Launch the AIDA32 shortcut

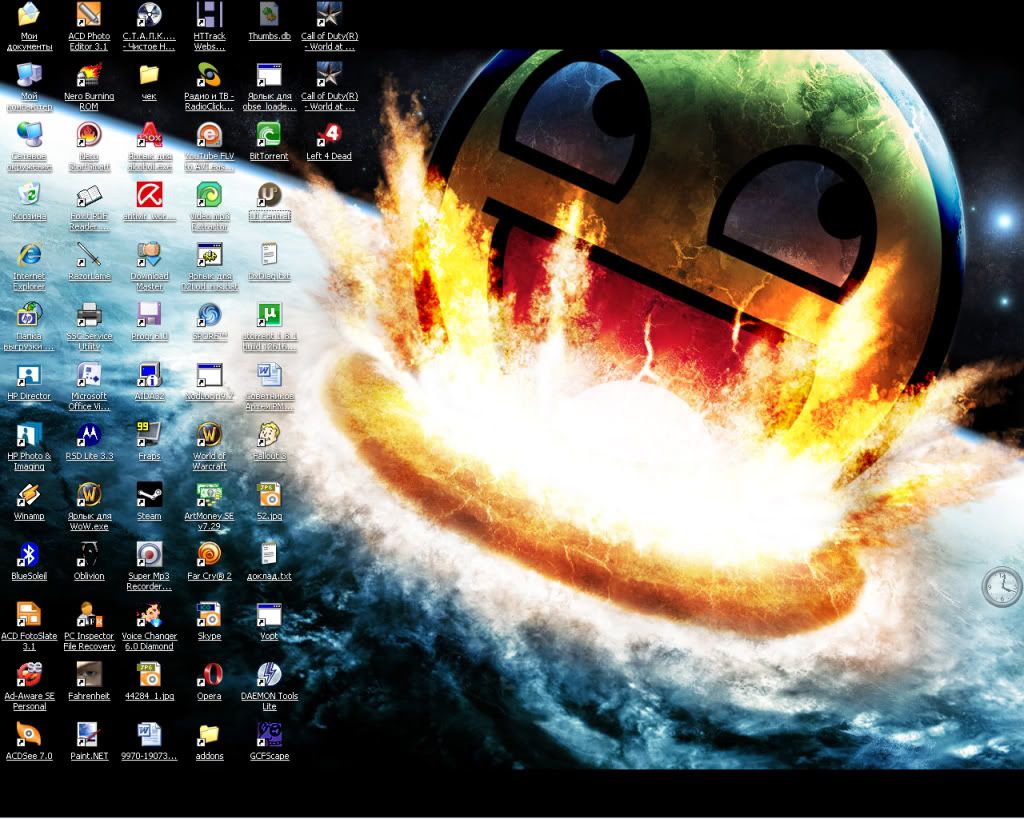(x=149, y=375)
